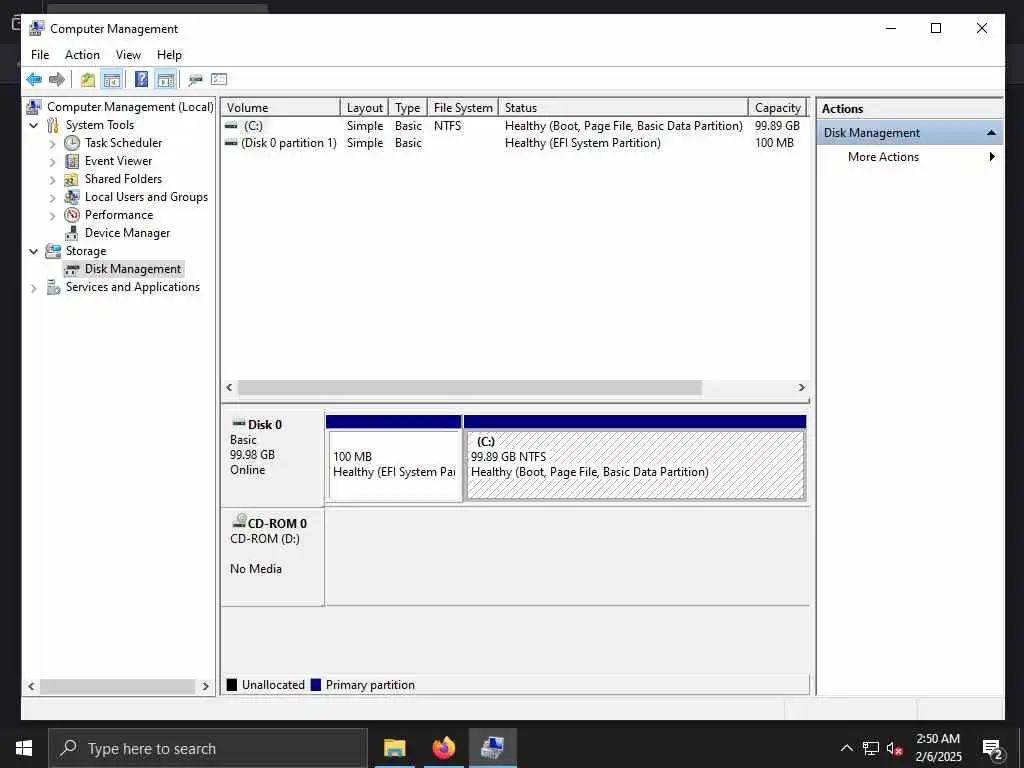Select Event Viewer icon in tree
The image size is (1024, 768).
pos(72,161)
